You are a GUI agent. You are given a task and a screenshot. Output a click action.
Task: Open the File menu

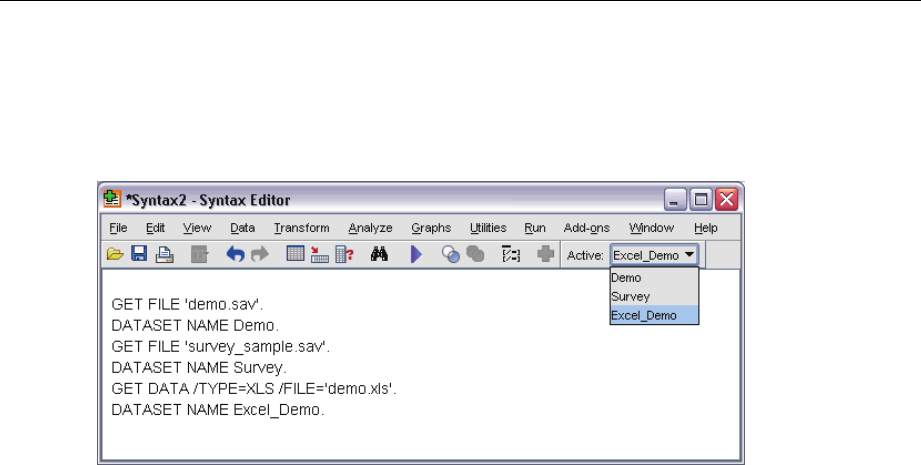point(118,228)
